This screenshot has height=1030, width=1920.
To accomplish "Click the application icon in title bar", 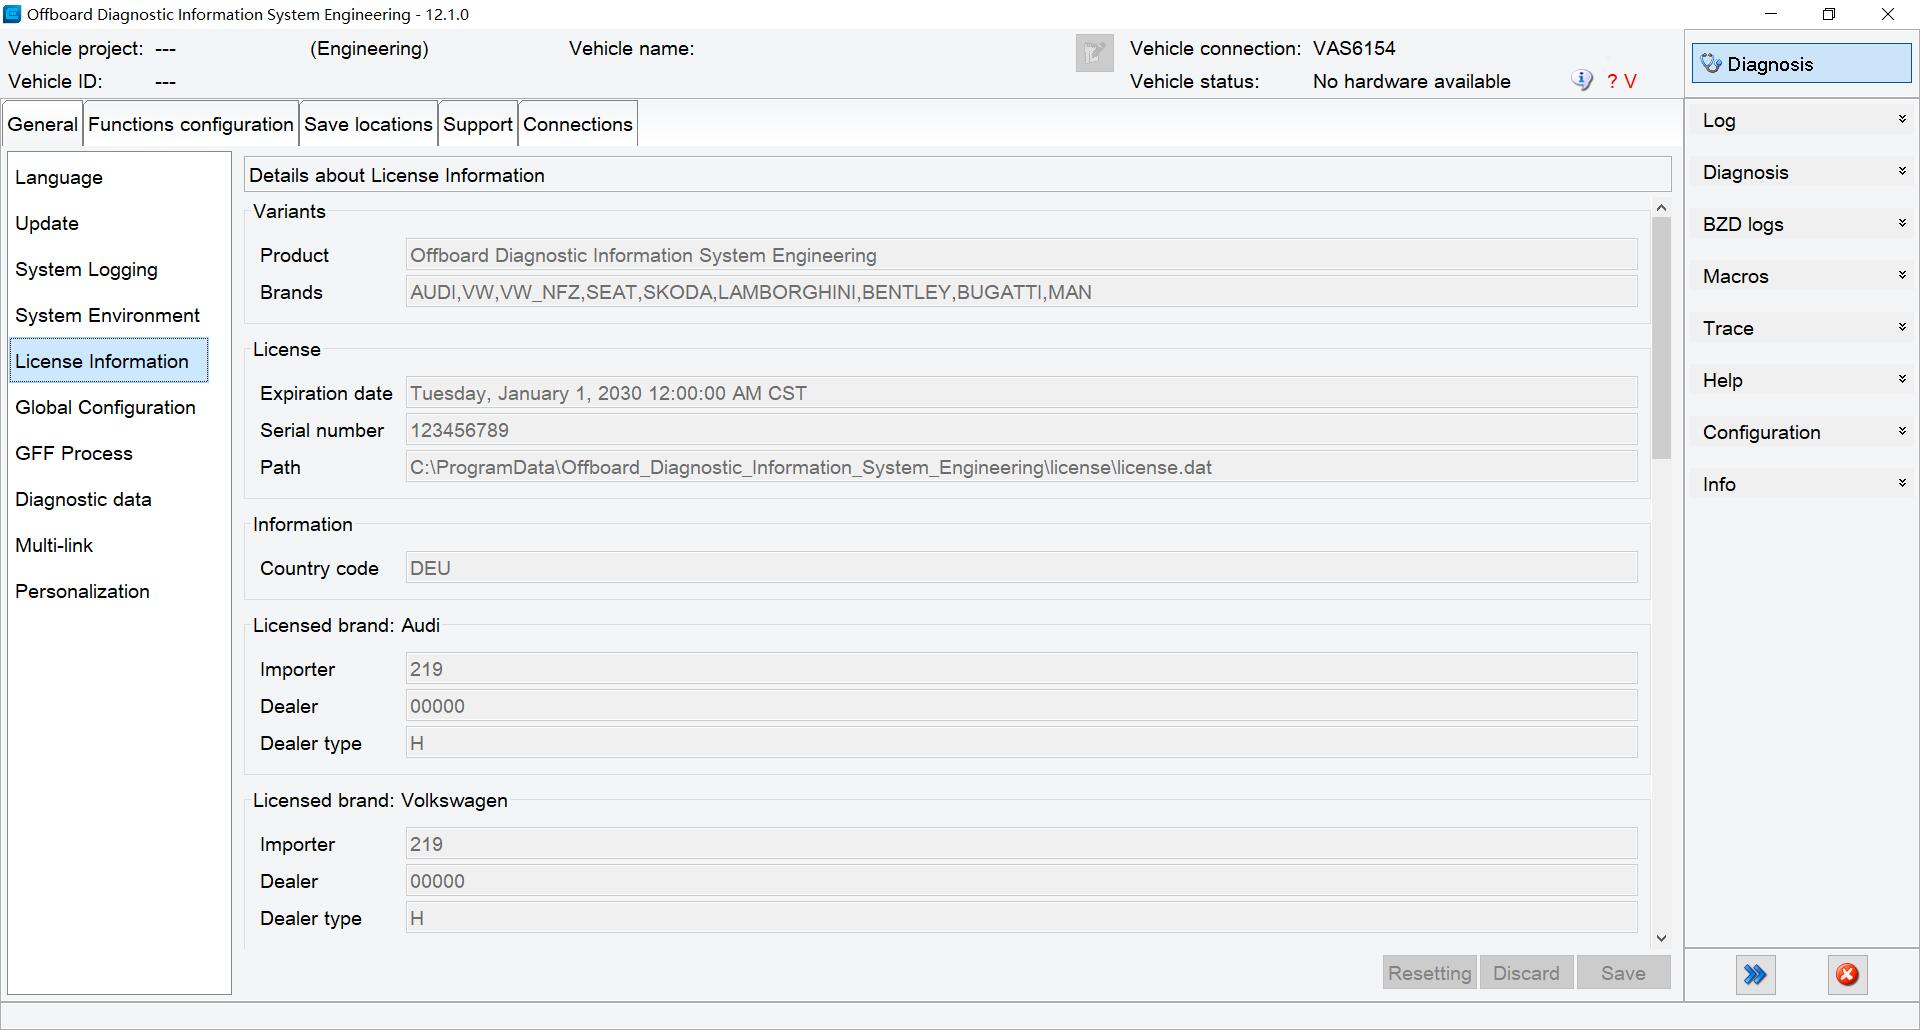I will pyautogui.click(x=13, y=14).
